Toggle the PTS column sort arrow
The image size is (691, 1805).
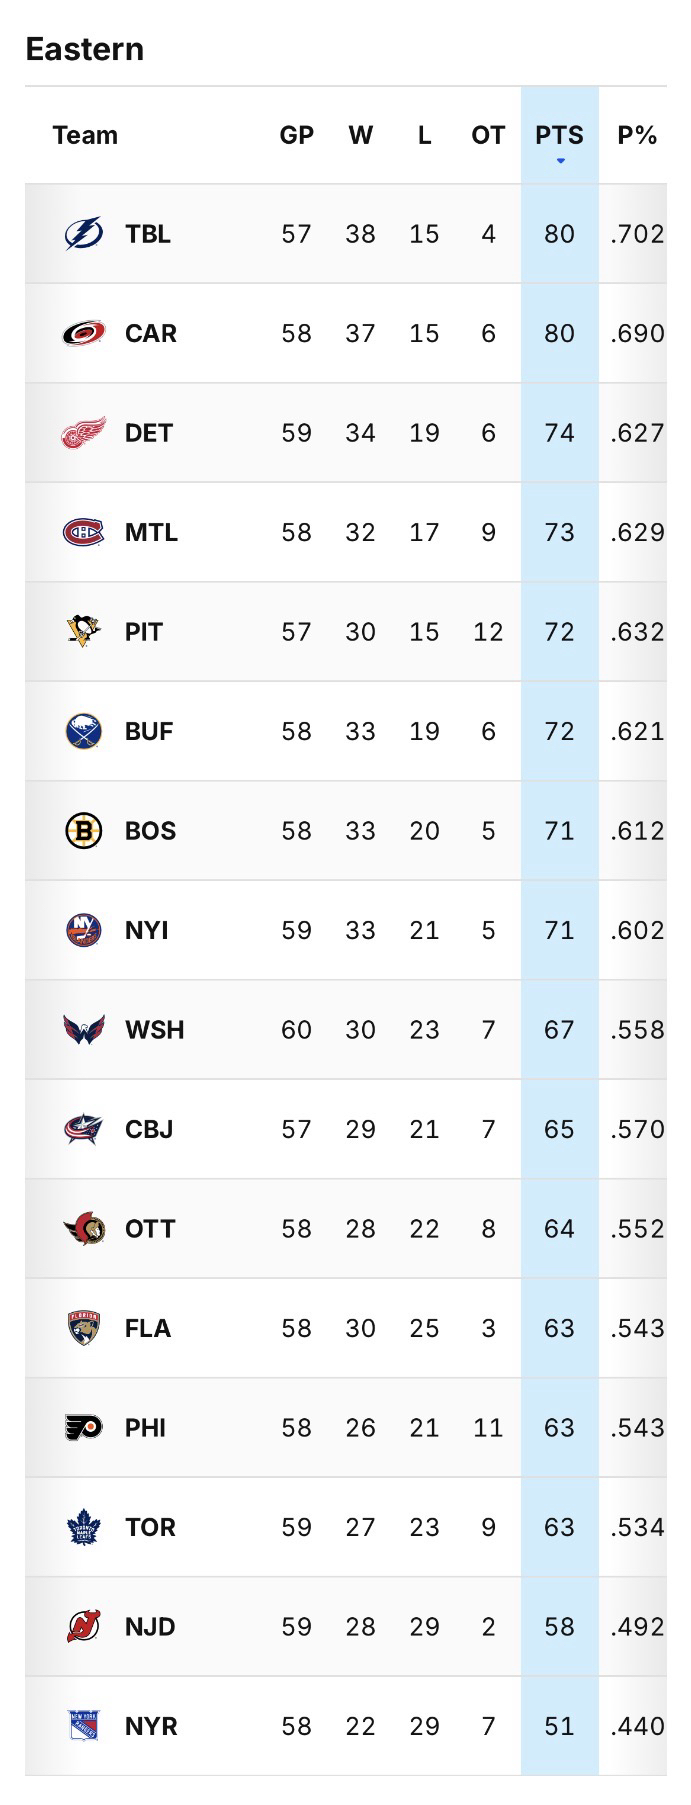click(x=560, y=160)
